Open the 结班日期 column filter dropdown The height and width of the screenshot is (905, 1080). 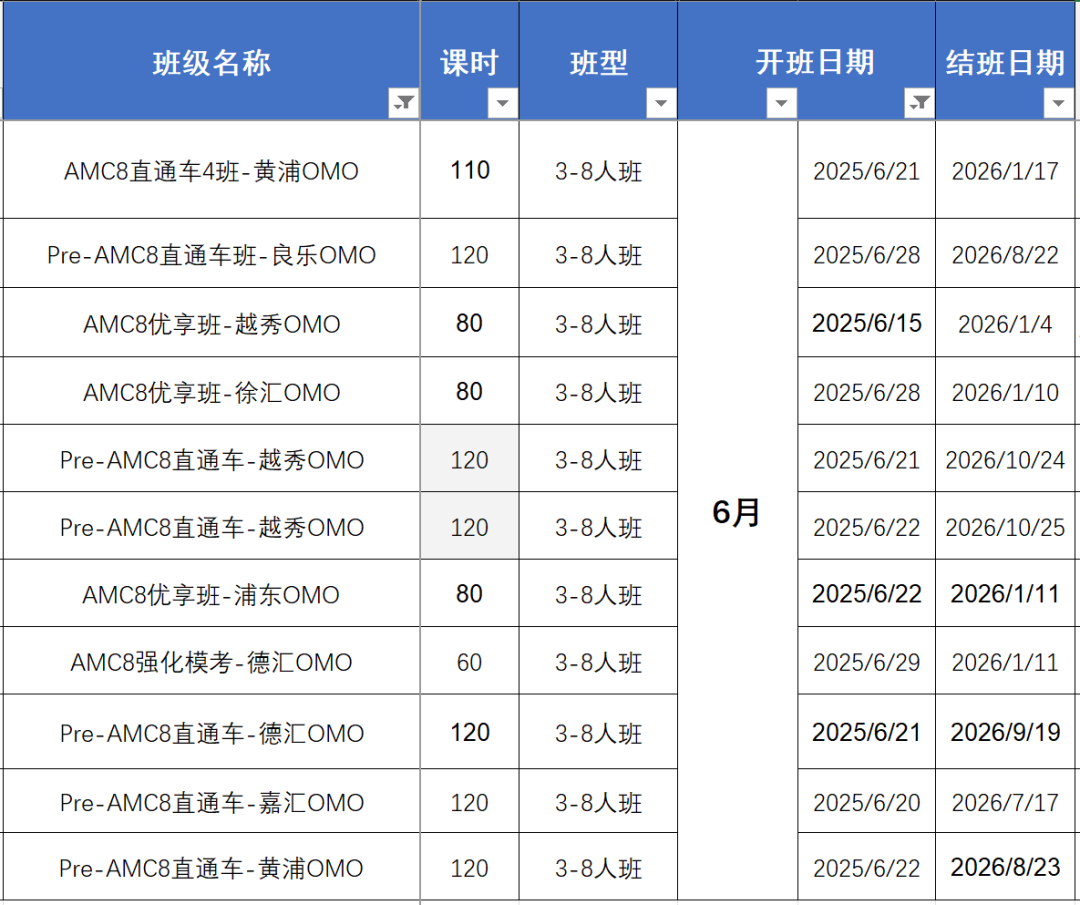pyautogui.click(x=1059, y=103)
